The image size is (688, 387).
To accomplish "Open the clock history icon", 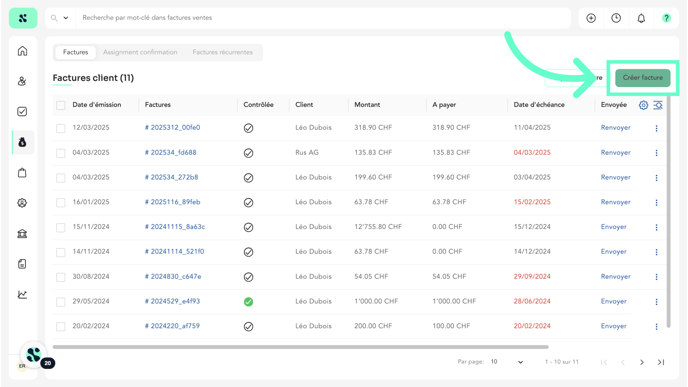I will point(616,18).
